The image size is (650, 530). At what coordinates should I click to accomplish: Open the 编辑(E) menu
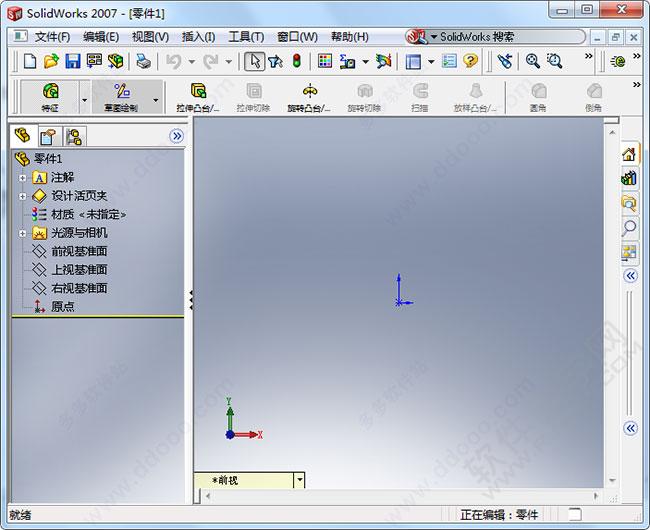(101, 37)
